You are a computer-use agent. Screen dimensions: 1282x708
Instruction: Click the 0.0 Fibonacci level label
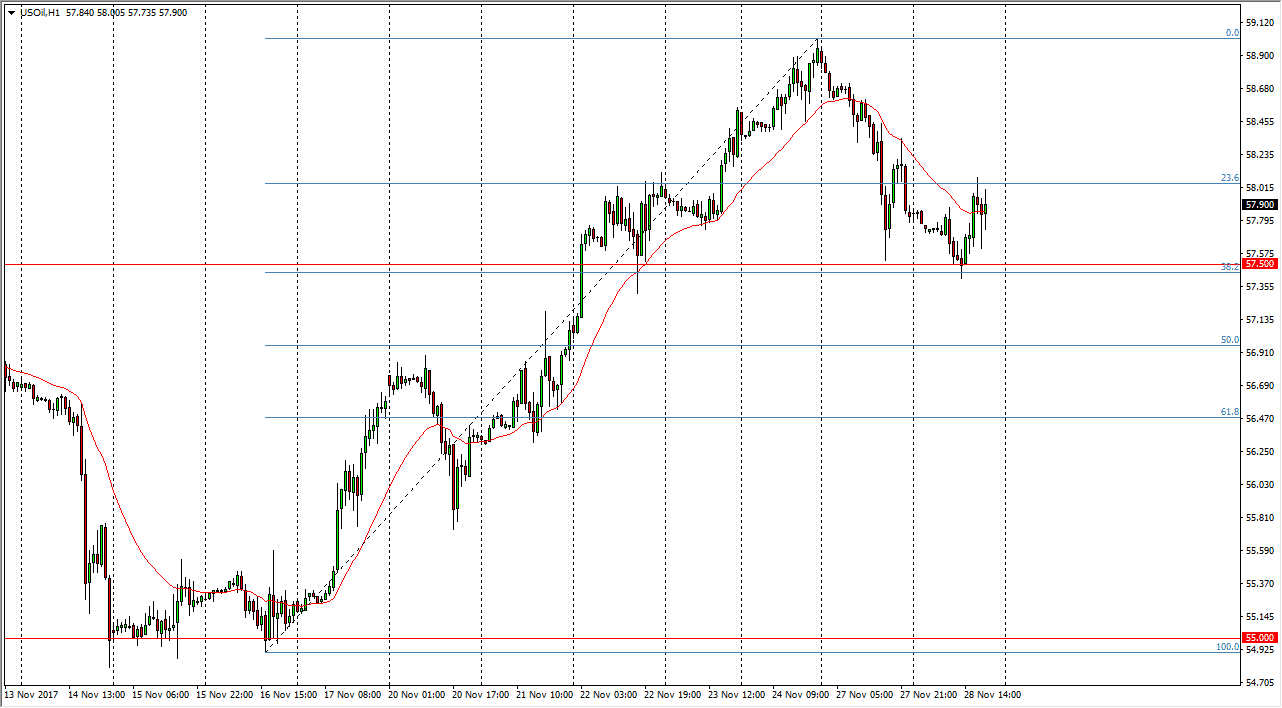point(1232,33)
